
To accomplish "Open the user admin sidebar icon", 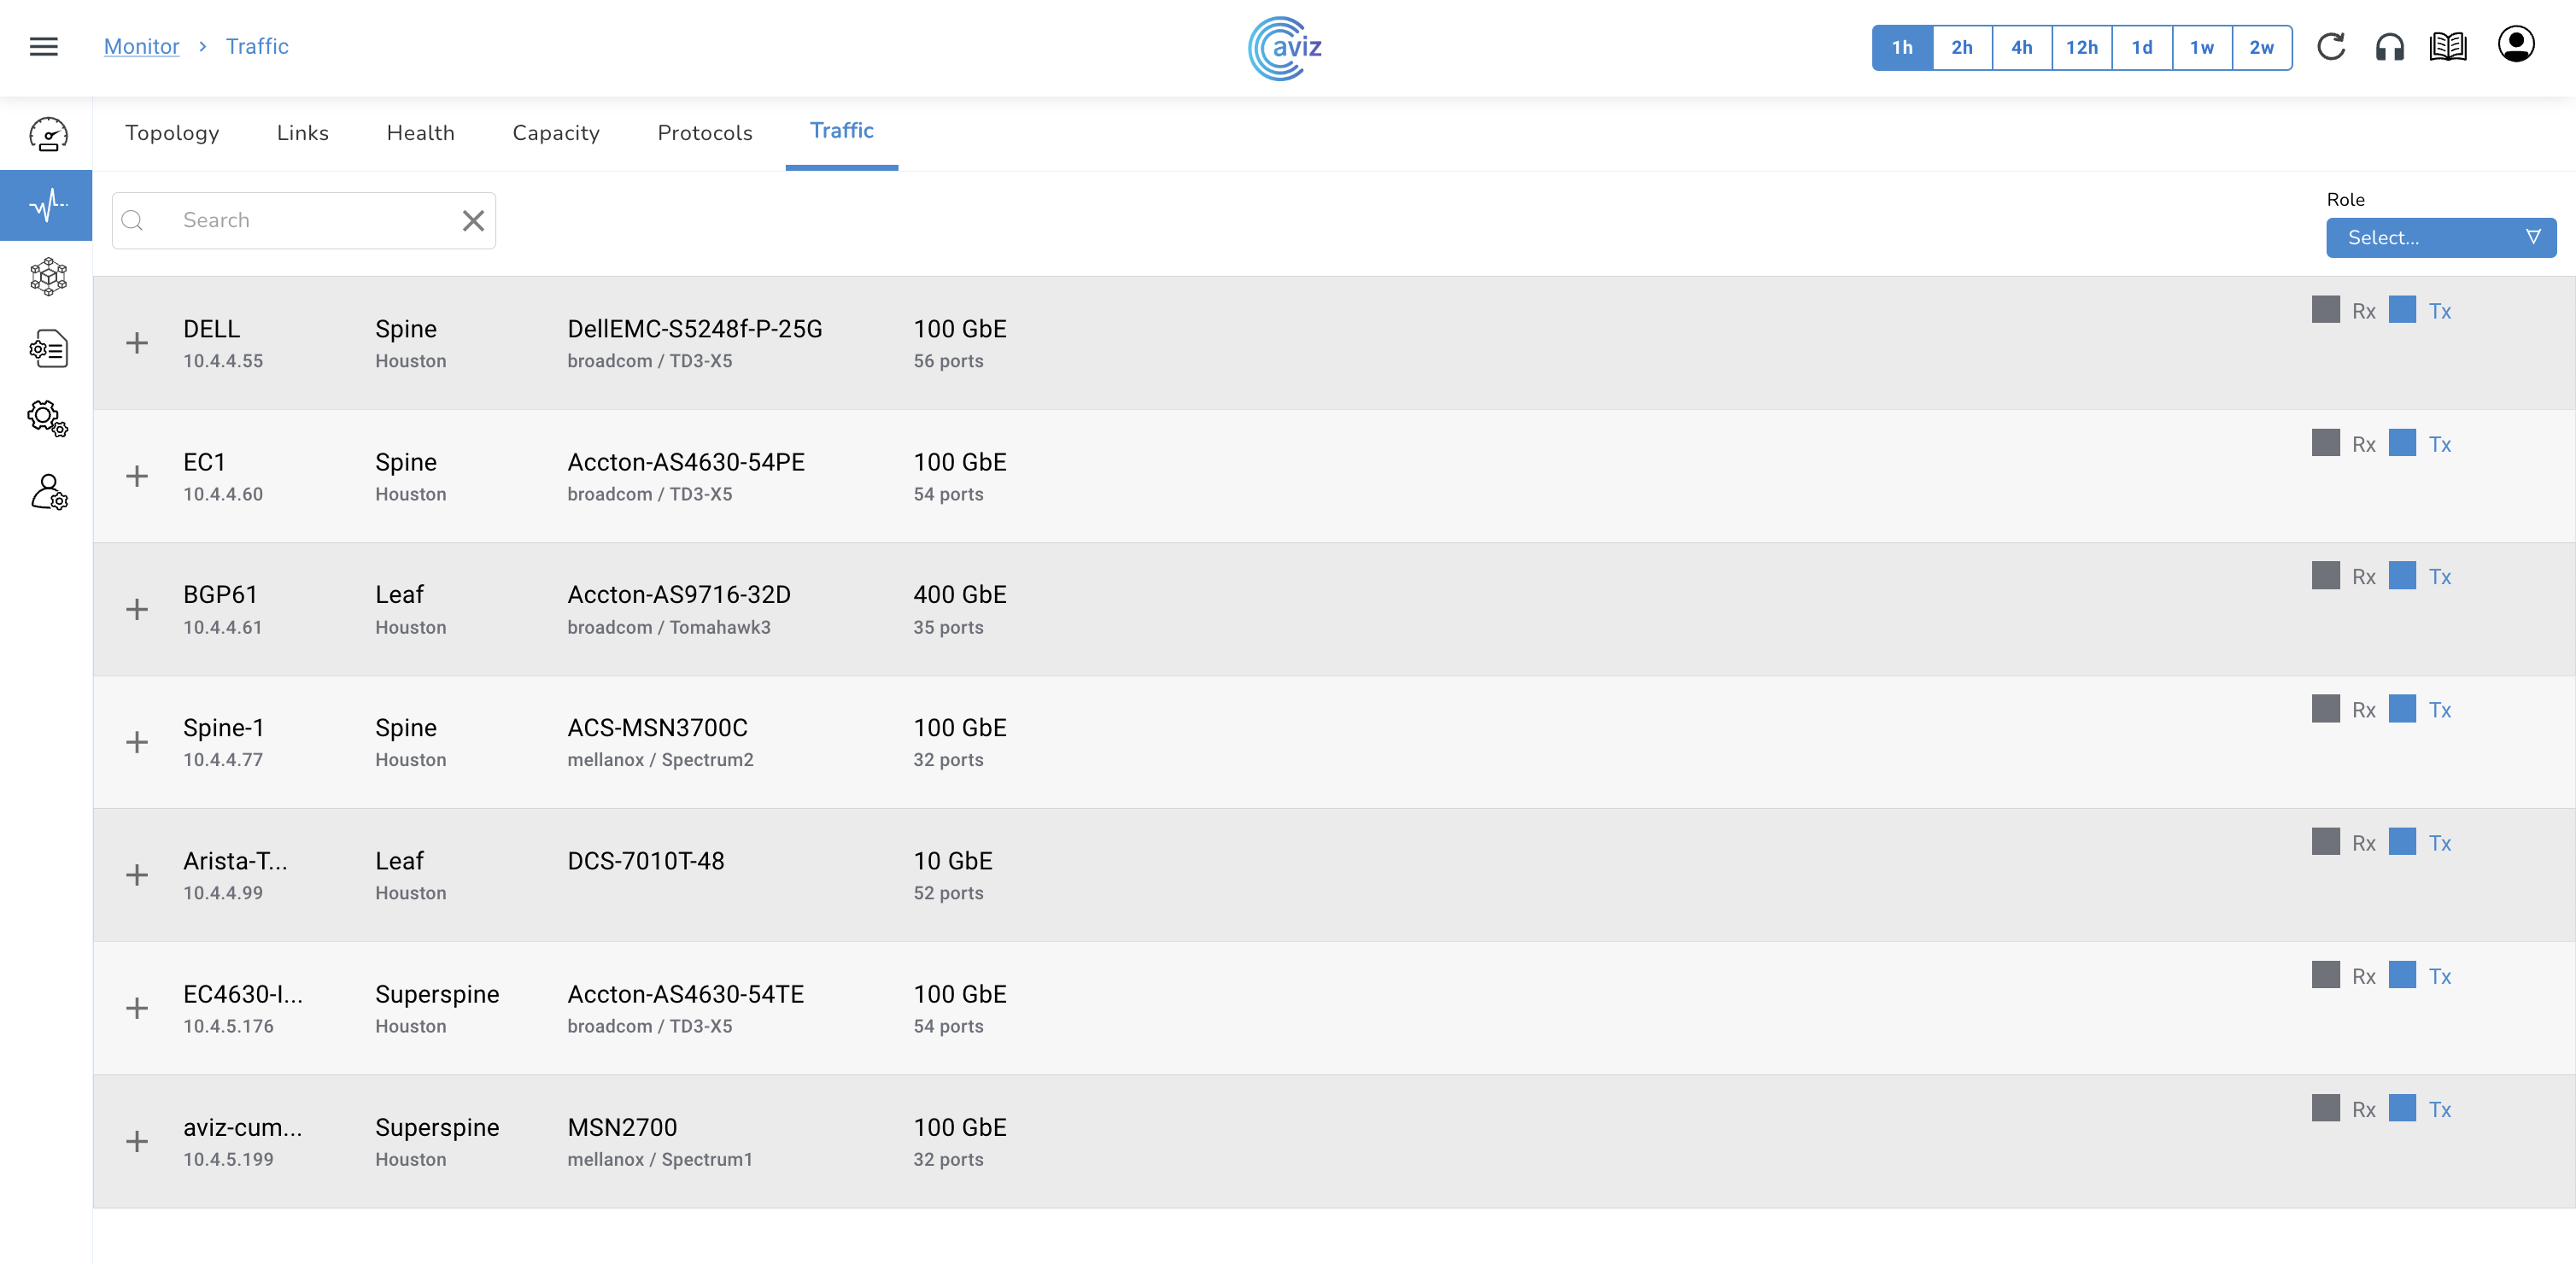I will 47,492.
